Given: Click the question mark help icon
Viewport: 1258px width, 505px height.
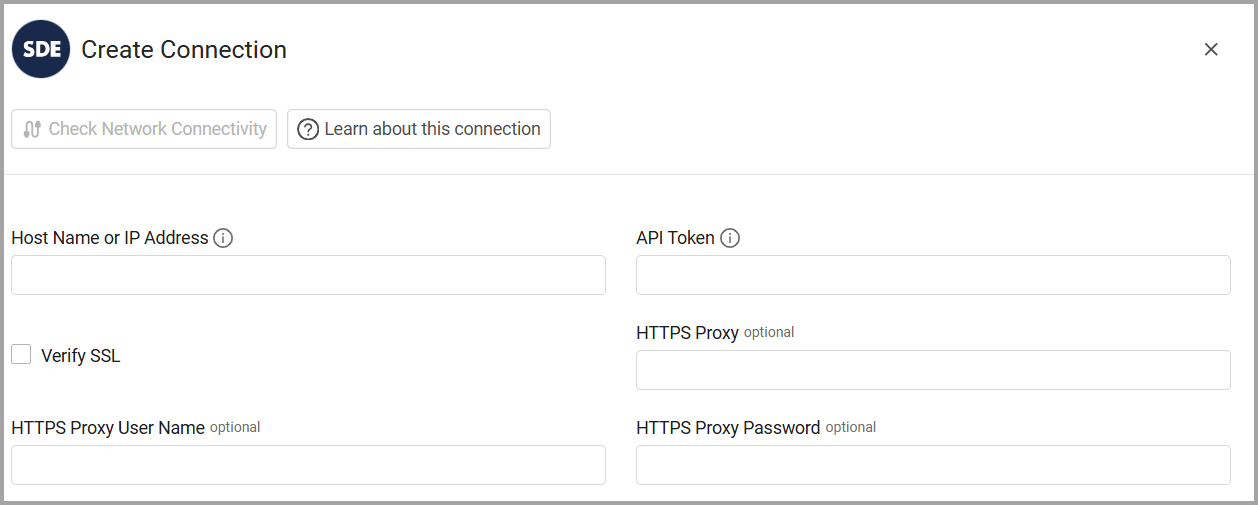Looking at the screenshot, I should pos(308,129).
